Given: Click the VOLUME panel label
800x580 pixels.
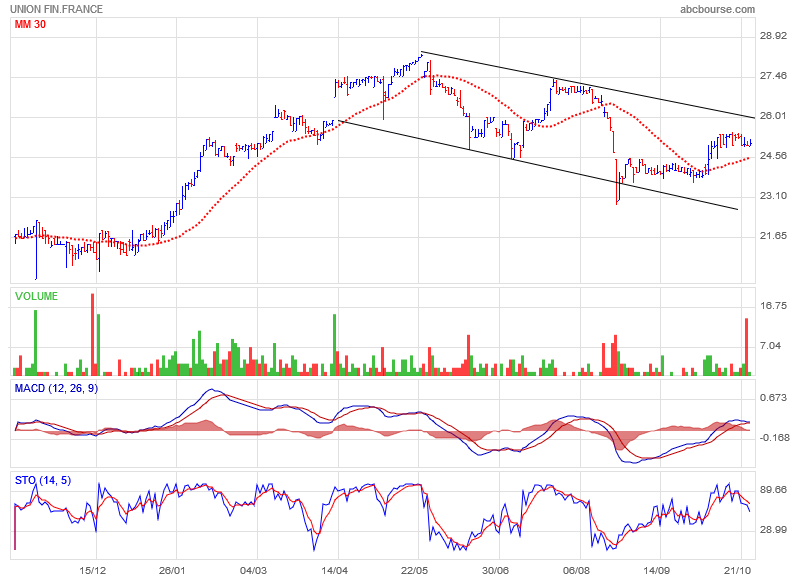Looking at the screenshot, I should point(36,296).
